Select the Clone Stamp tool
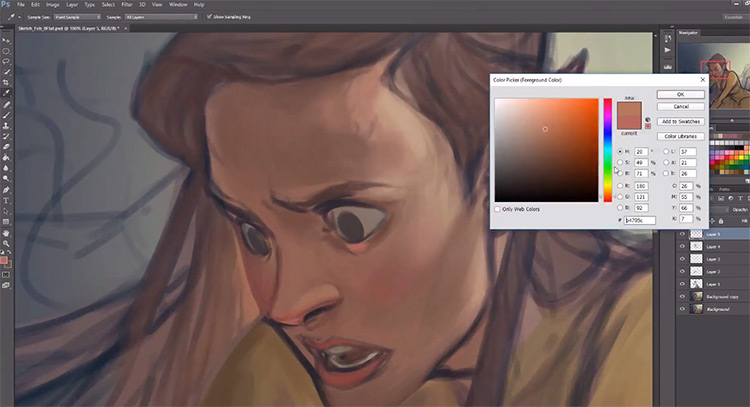 (x=6, y=126)
